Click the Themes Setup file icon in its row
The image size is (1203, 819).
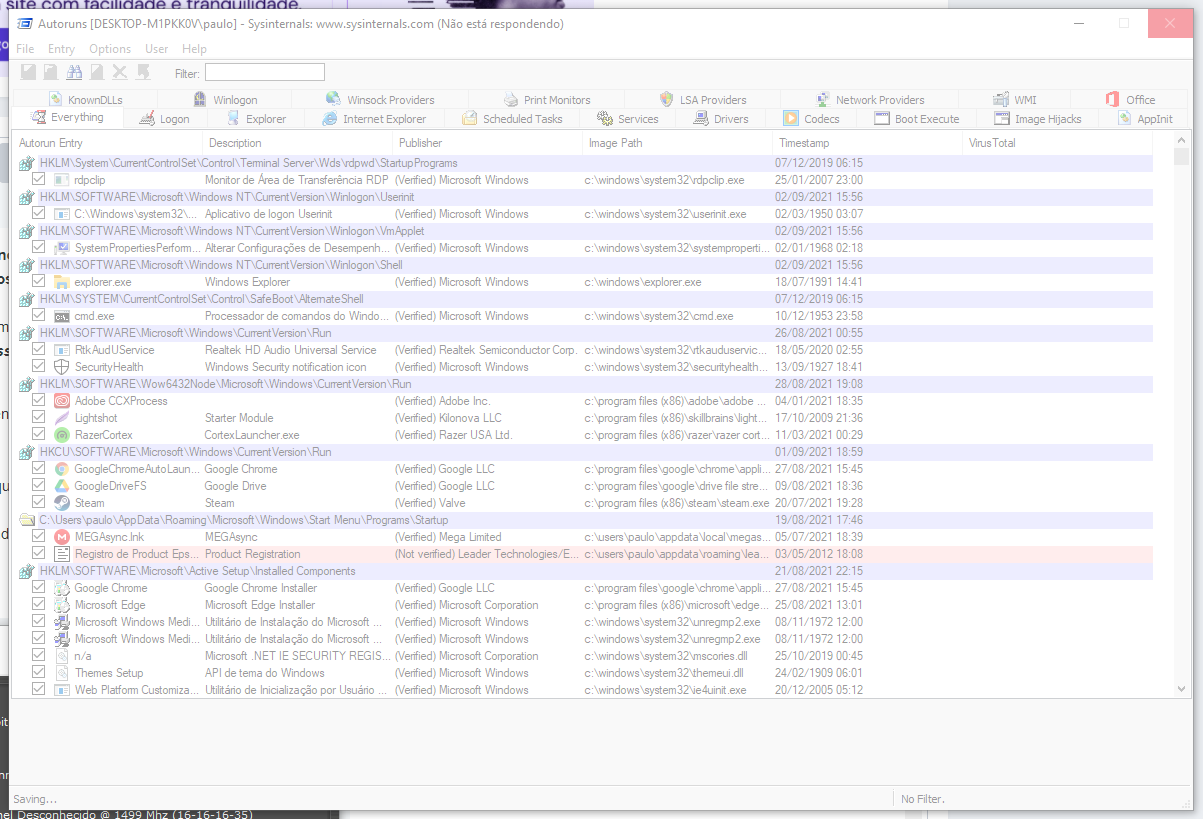(x=61, y=673)
